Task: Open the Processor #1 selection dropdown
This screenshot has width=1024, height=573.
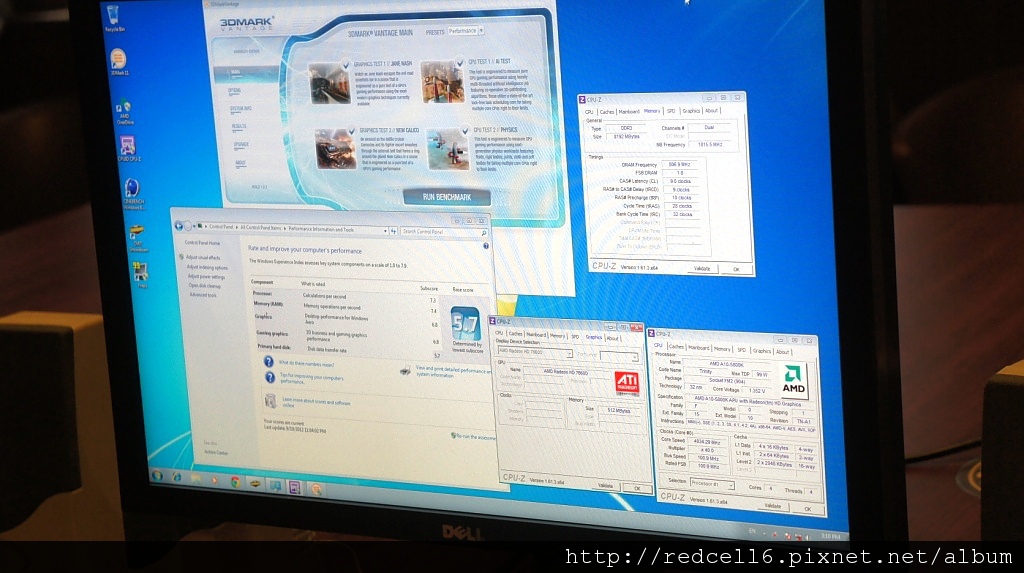Action: [712, 484]
